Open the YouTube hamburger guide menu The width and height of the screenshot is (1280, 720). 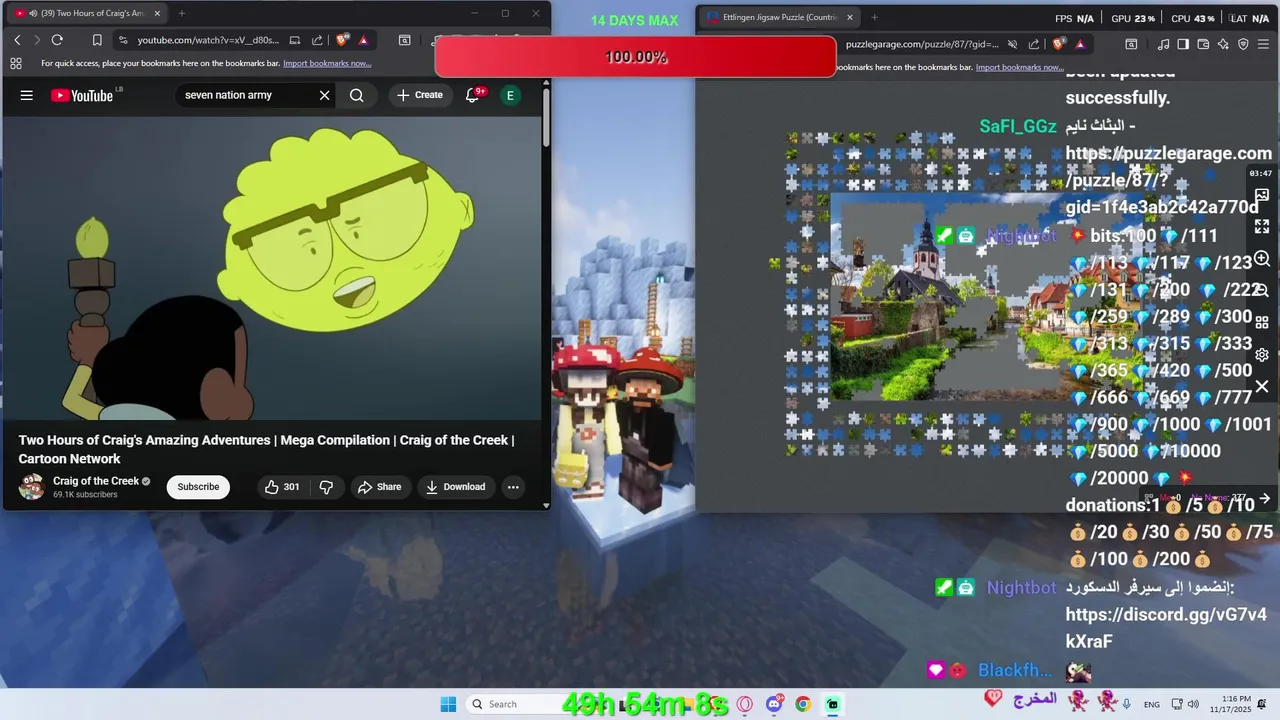[x=27, y=95]
